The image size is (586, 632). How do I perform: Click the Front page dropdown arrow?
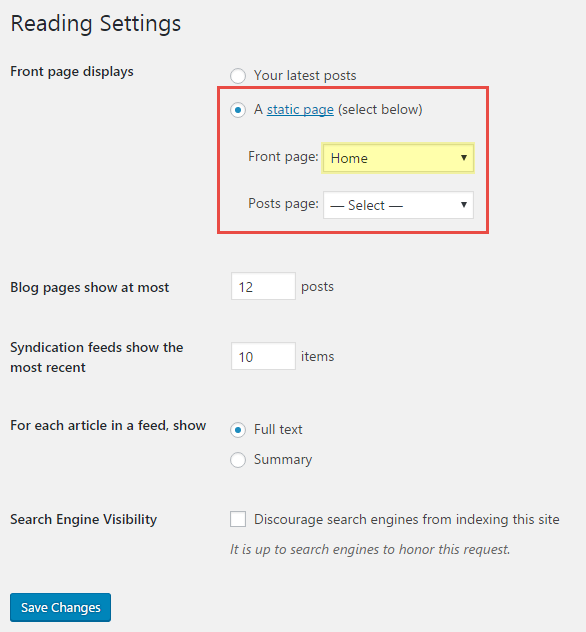click(464, 158)
